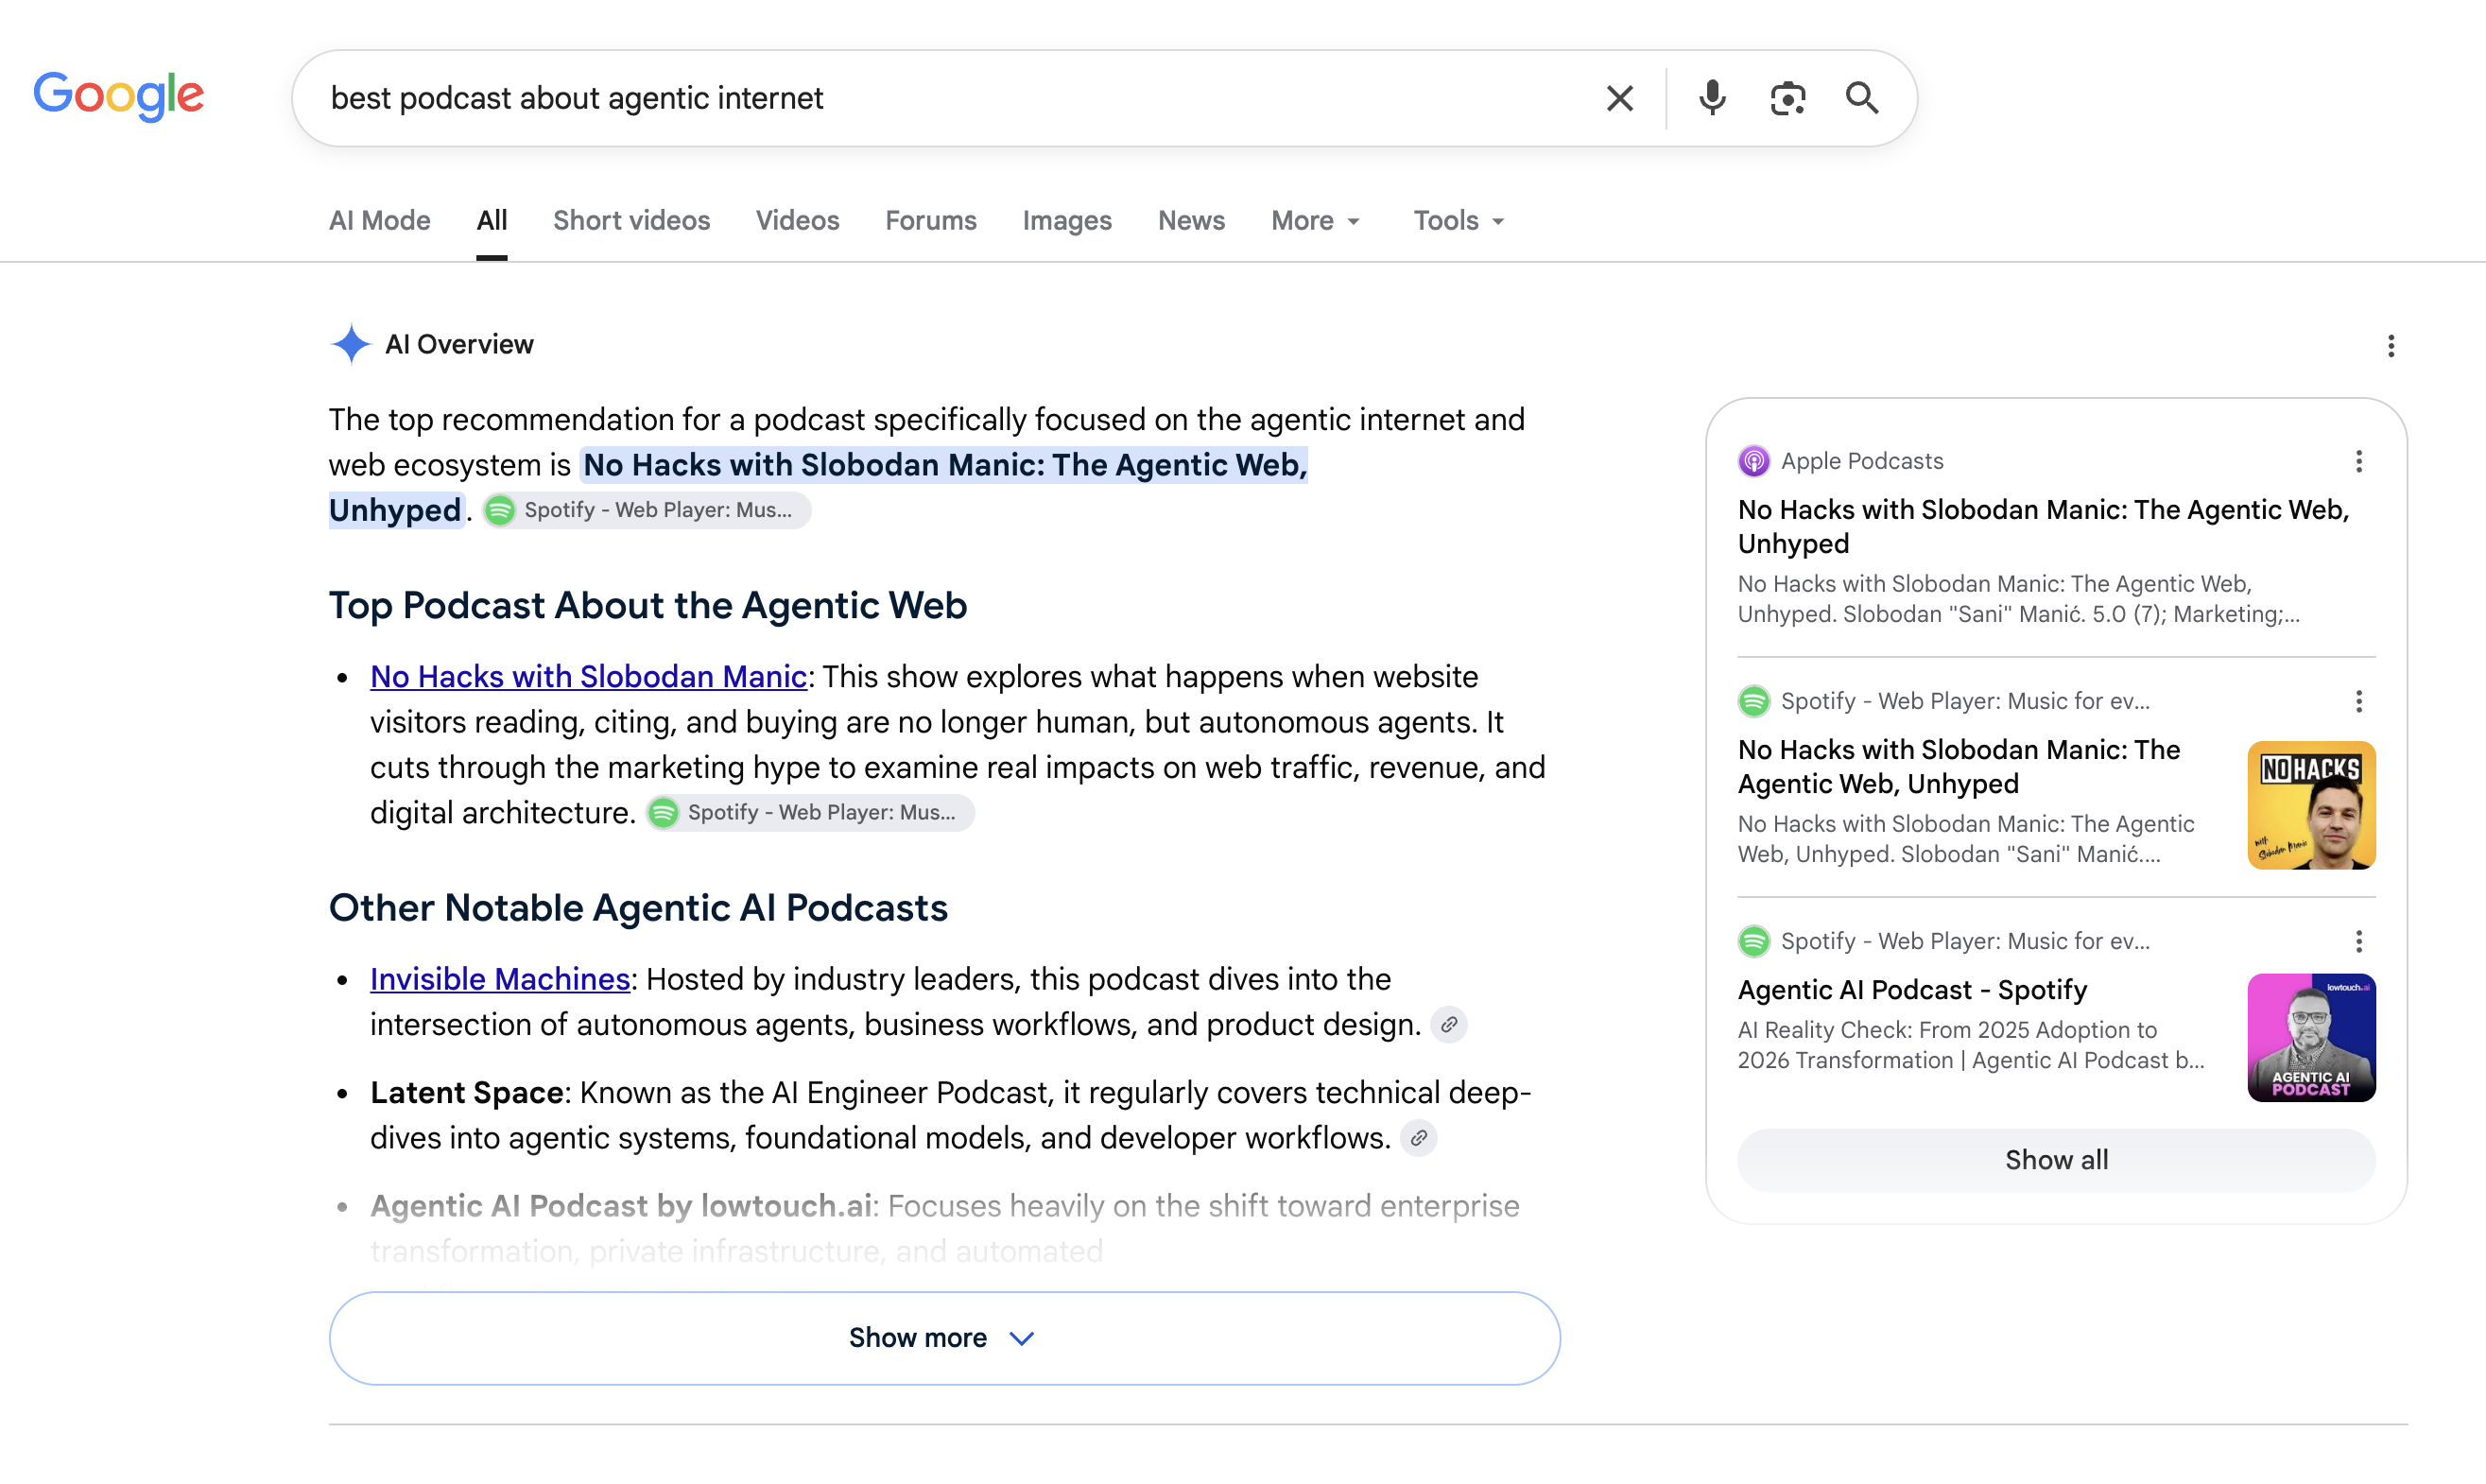Viewport: 2486px width, 1484px height.
Task: Click Show all sources button
Action: (x=2056, y=1160)
